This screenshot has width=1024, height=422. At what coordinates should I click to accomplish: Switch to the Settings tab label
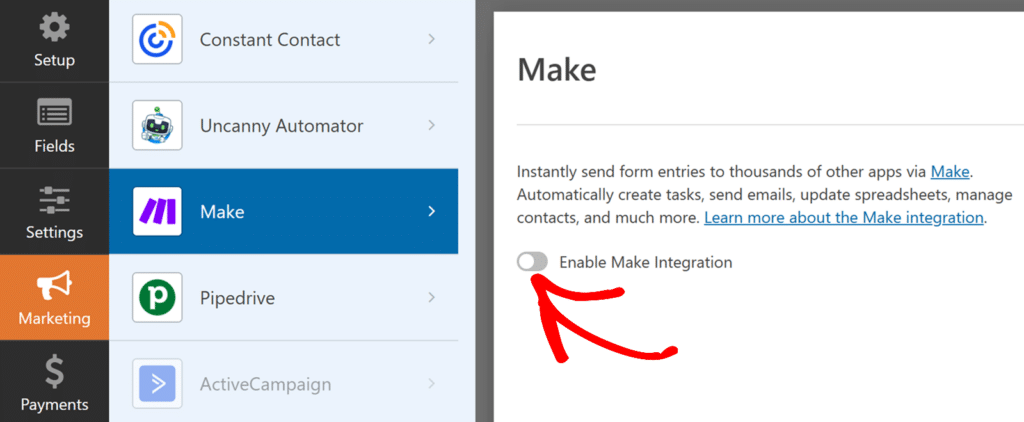(54, 233)
